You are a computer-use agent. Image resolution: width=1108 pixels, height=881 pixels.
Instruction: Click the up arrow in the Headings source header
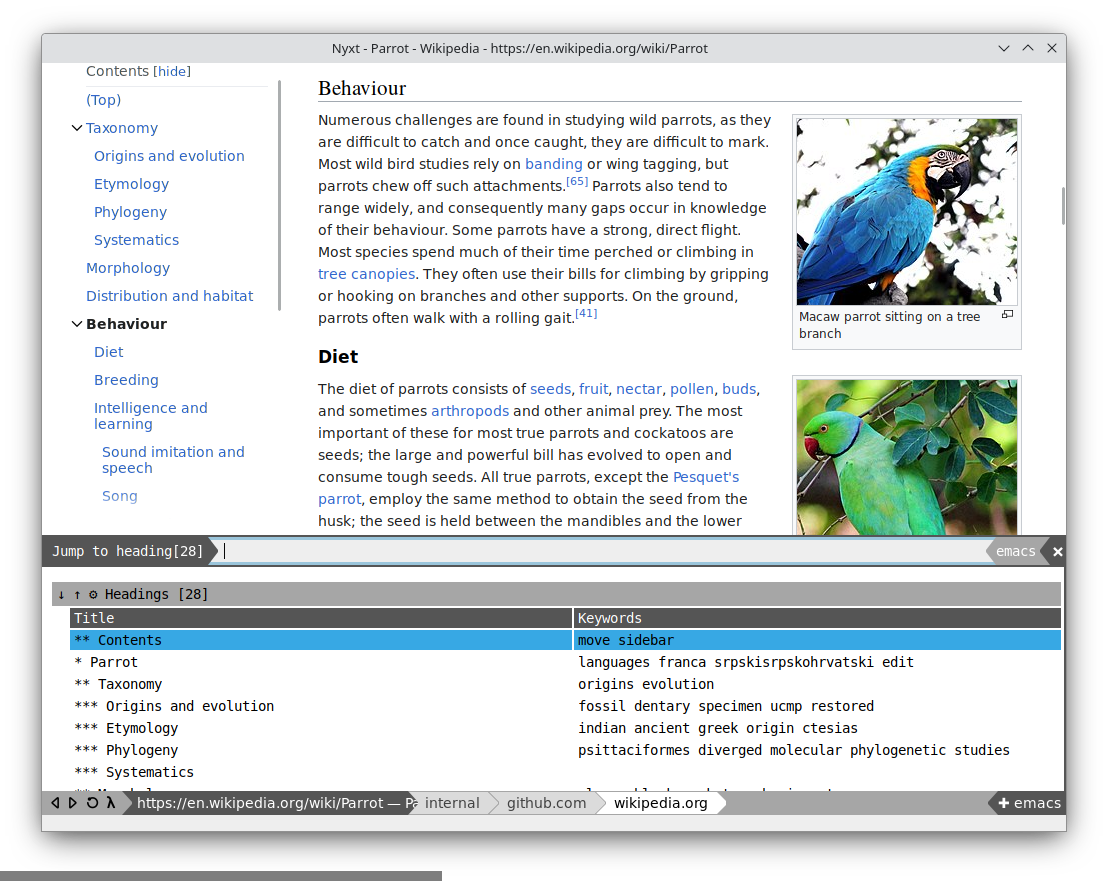tap(77, 595)
